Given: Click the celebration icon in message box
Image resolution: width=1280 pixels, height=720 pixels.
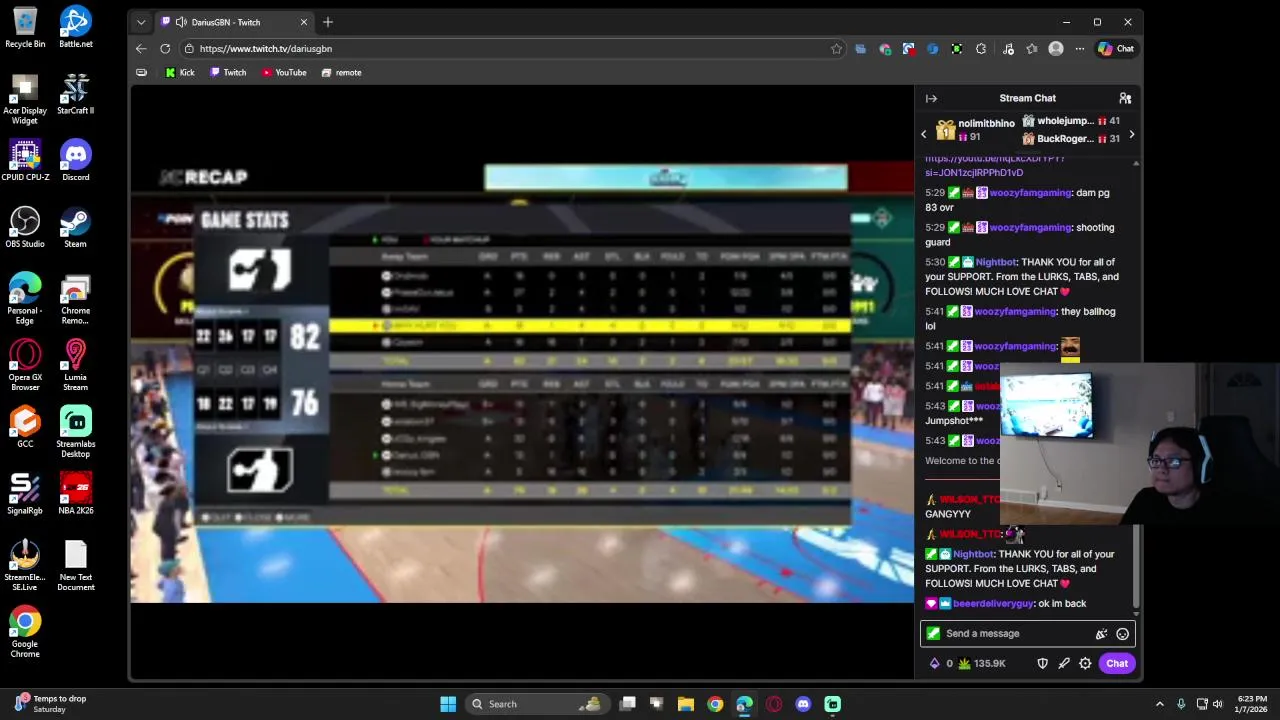Looking at the screenshot, I should click(x=1101, y=634).
